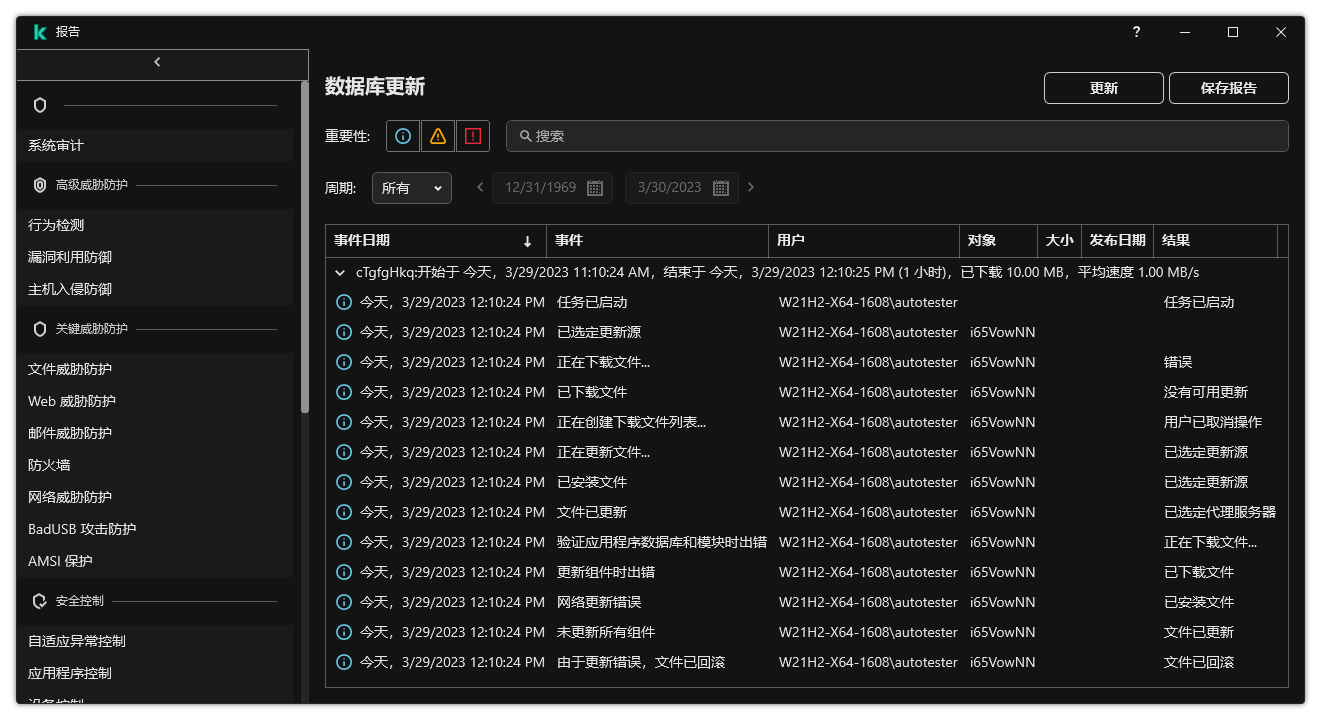
Task: Click the sort arrow on 事件日期 column
Action: [x=527, y=241]
